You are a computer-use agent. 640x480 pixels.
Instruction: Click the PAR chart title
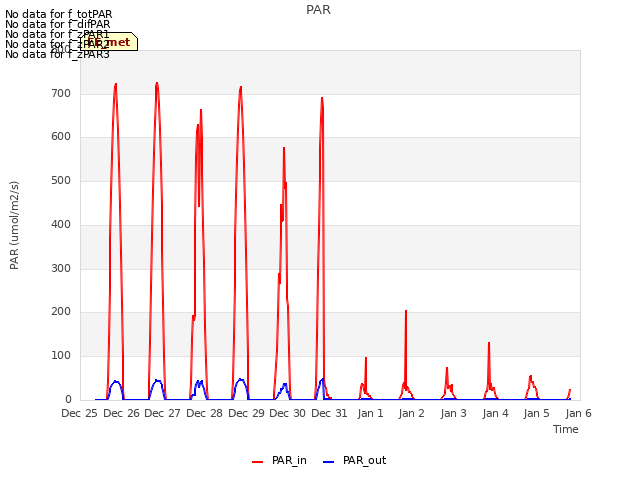(318, 9)
